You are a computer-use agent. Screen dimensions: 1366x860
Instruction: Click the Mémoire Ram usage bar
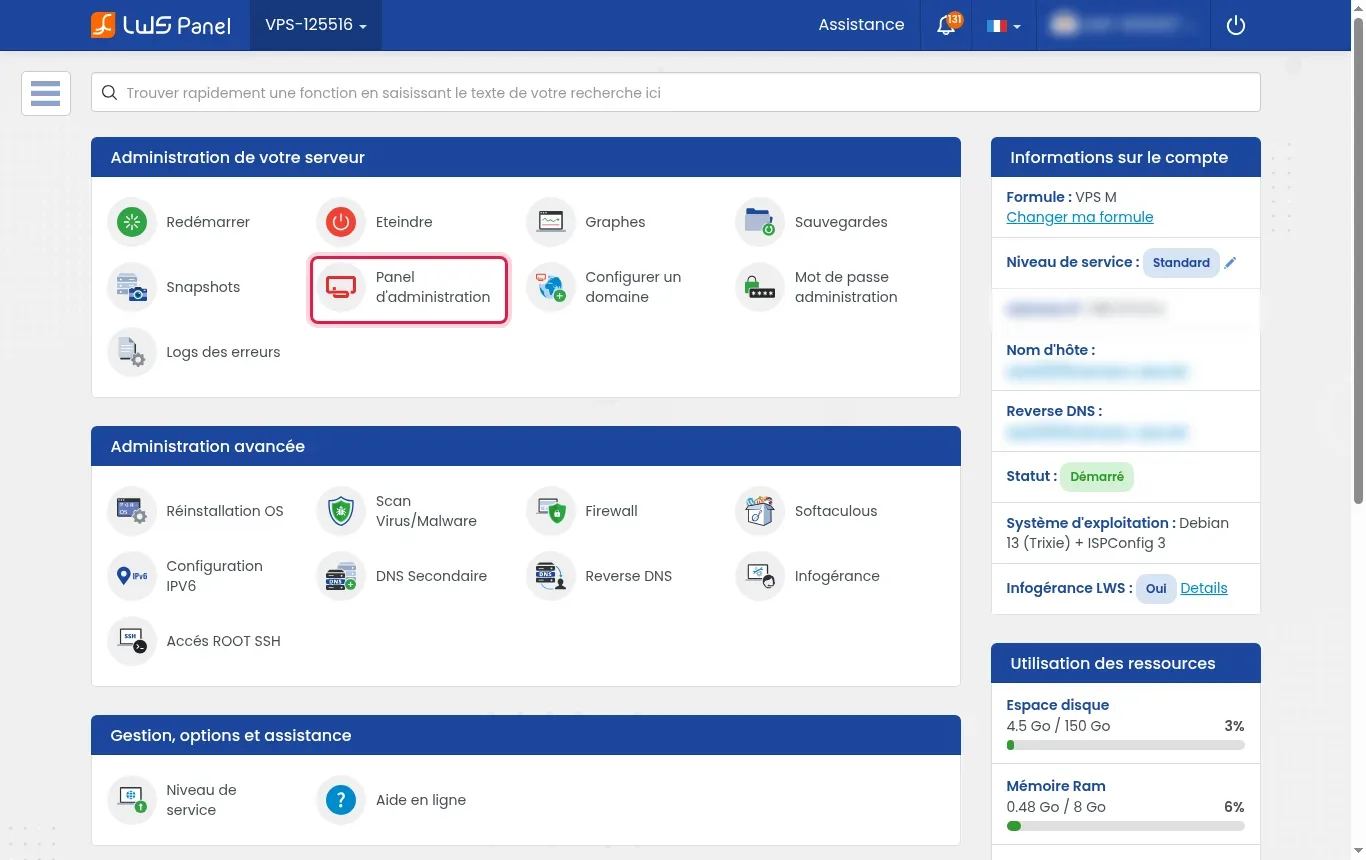pos(1126,826)
